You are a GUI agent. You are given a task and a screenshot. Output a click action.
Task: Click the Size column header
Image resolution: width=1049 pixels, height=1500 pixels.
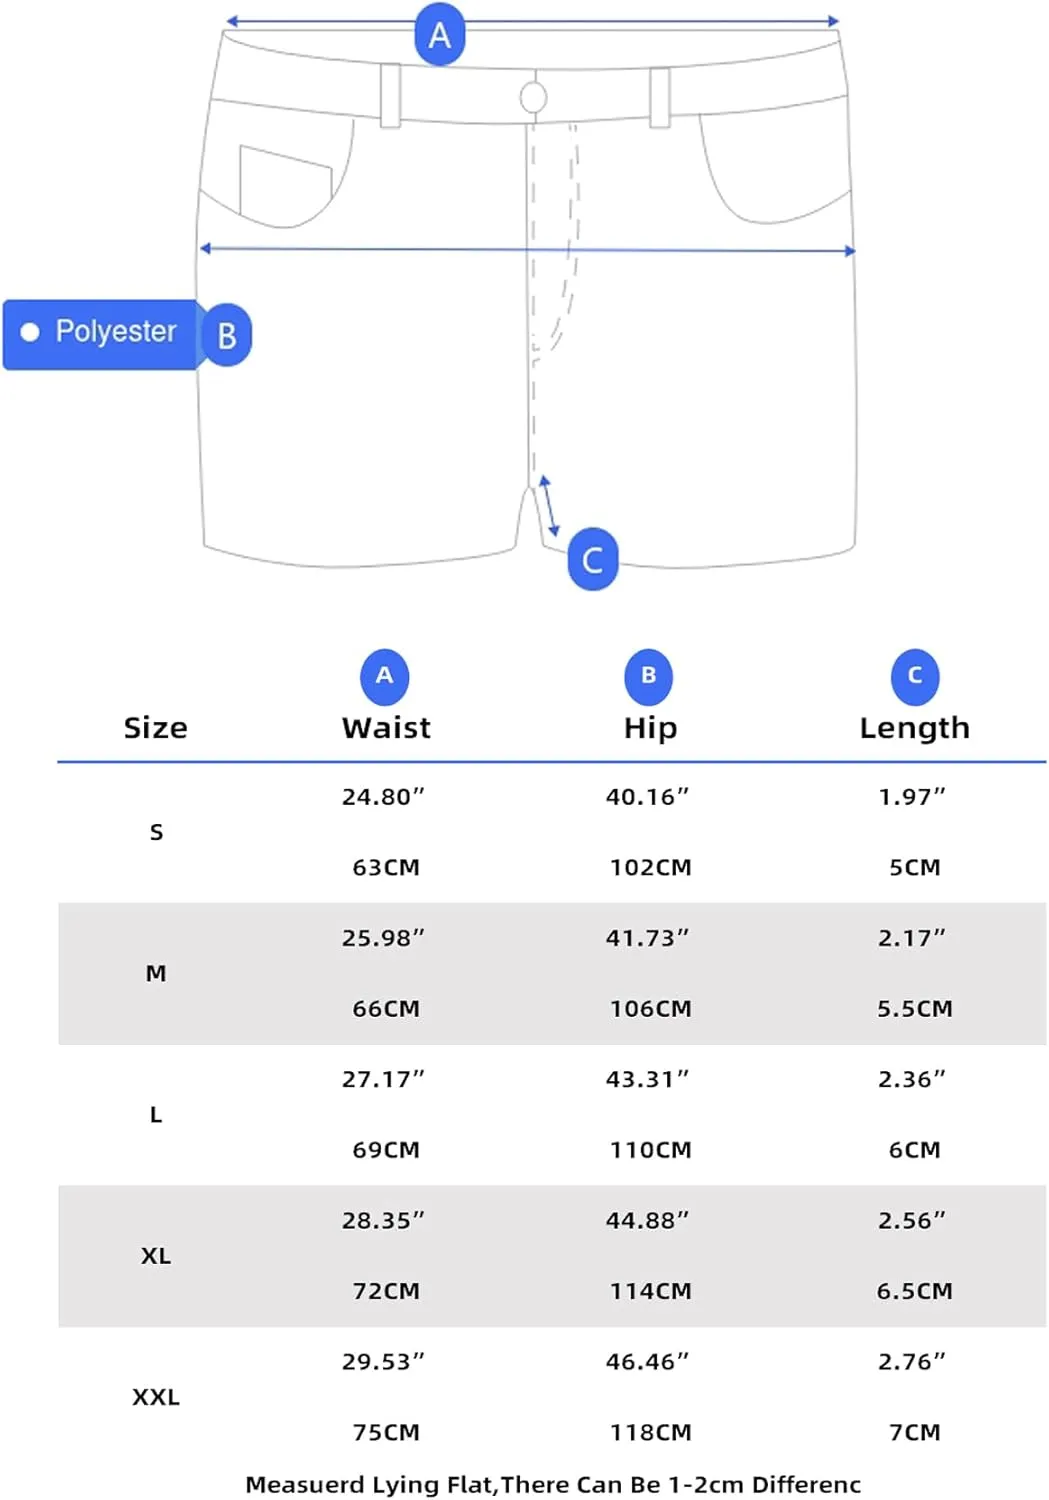pyautogui.click(x=155, y=728)
